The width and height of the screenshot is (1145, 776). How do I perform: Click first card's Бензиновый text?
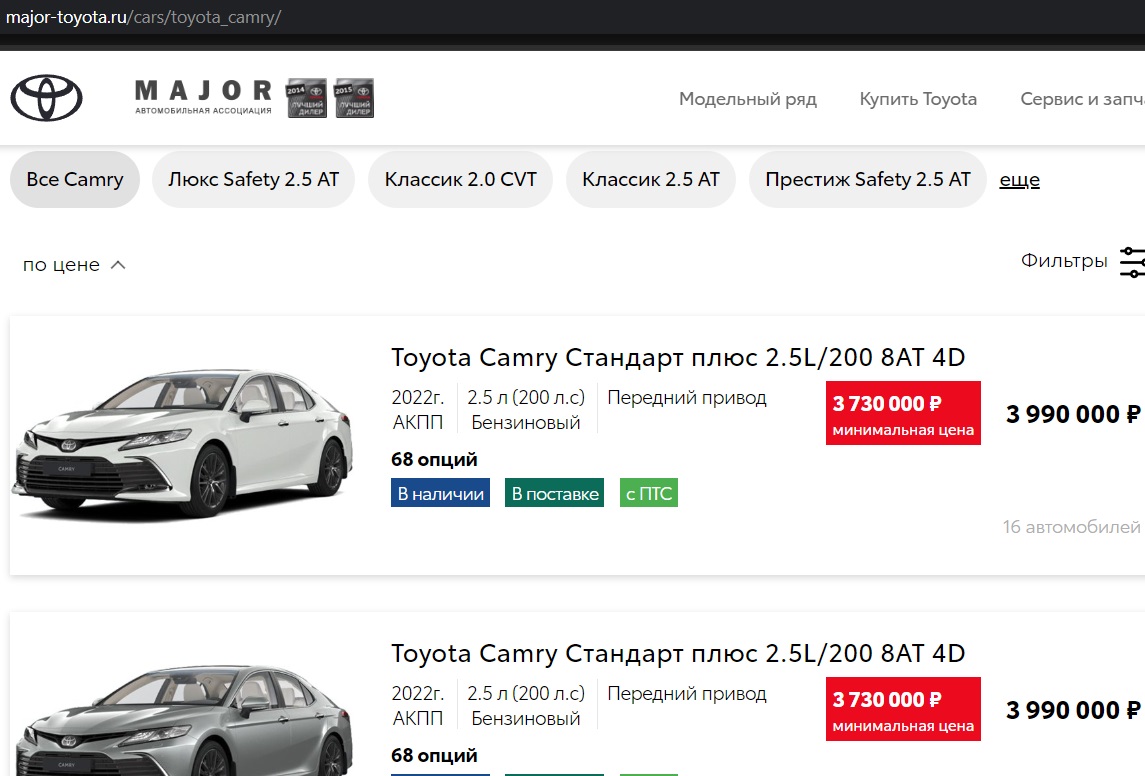pos(526,423)
